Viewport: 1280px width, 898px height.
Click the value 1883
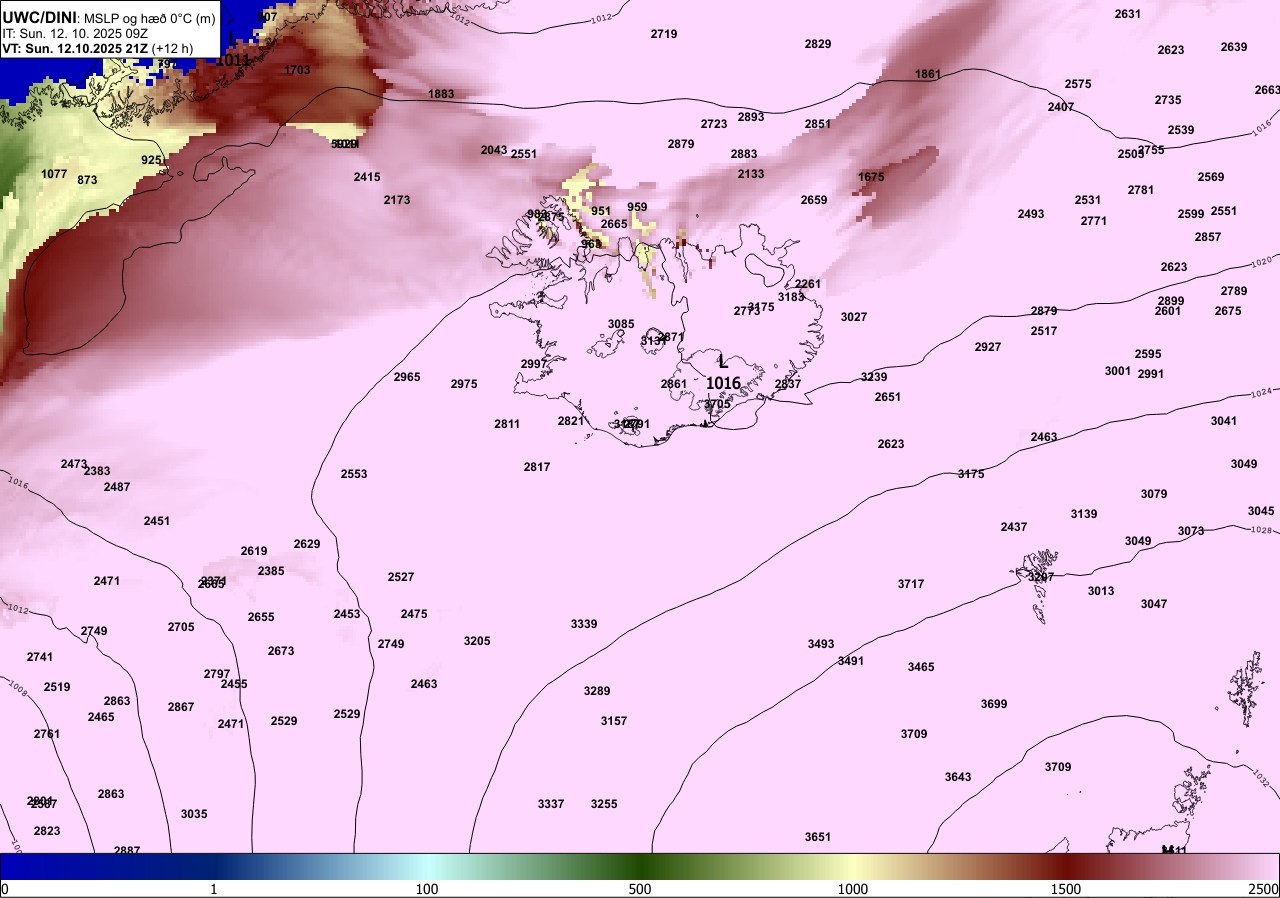tap(441, 94)
